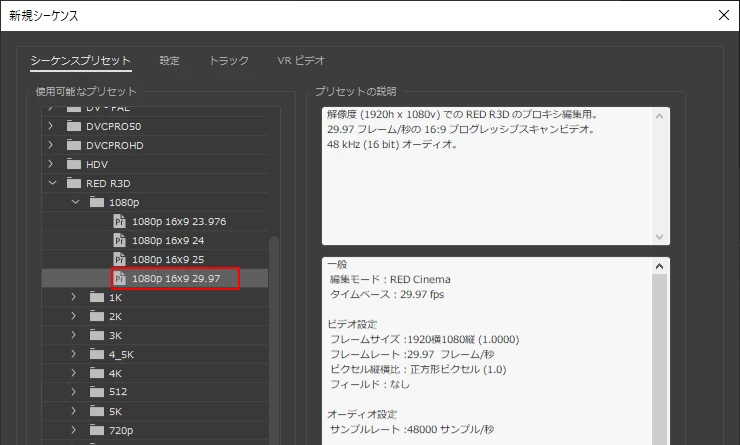The height and width of the screenshot is (445, 740).
Task: Click the preset list vertical scrollbar thumb
Action: [x=274, y=340]
